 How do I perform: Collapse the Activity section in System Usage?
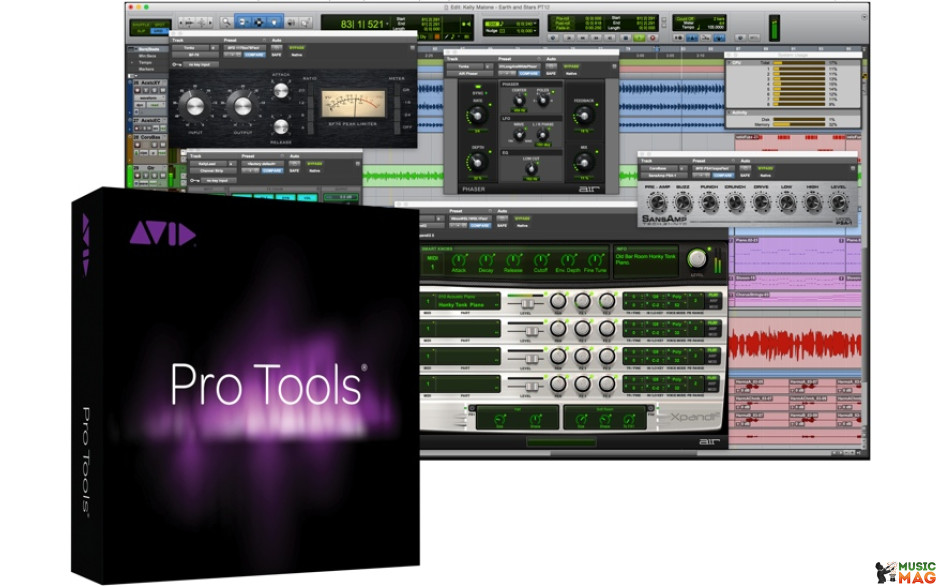click(x=730, y=112)
